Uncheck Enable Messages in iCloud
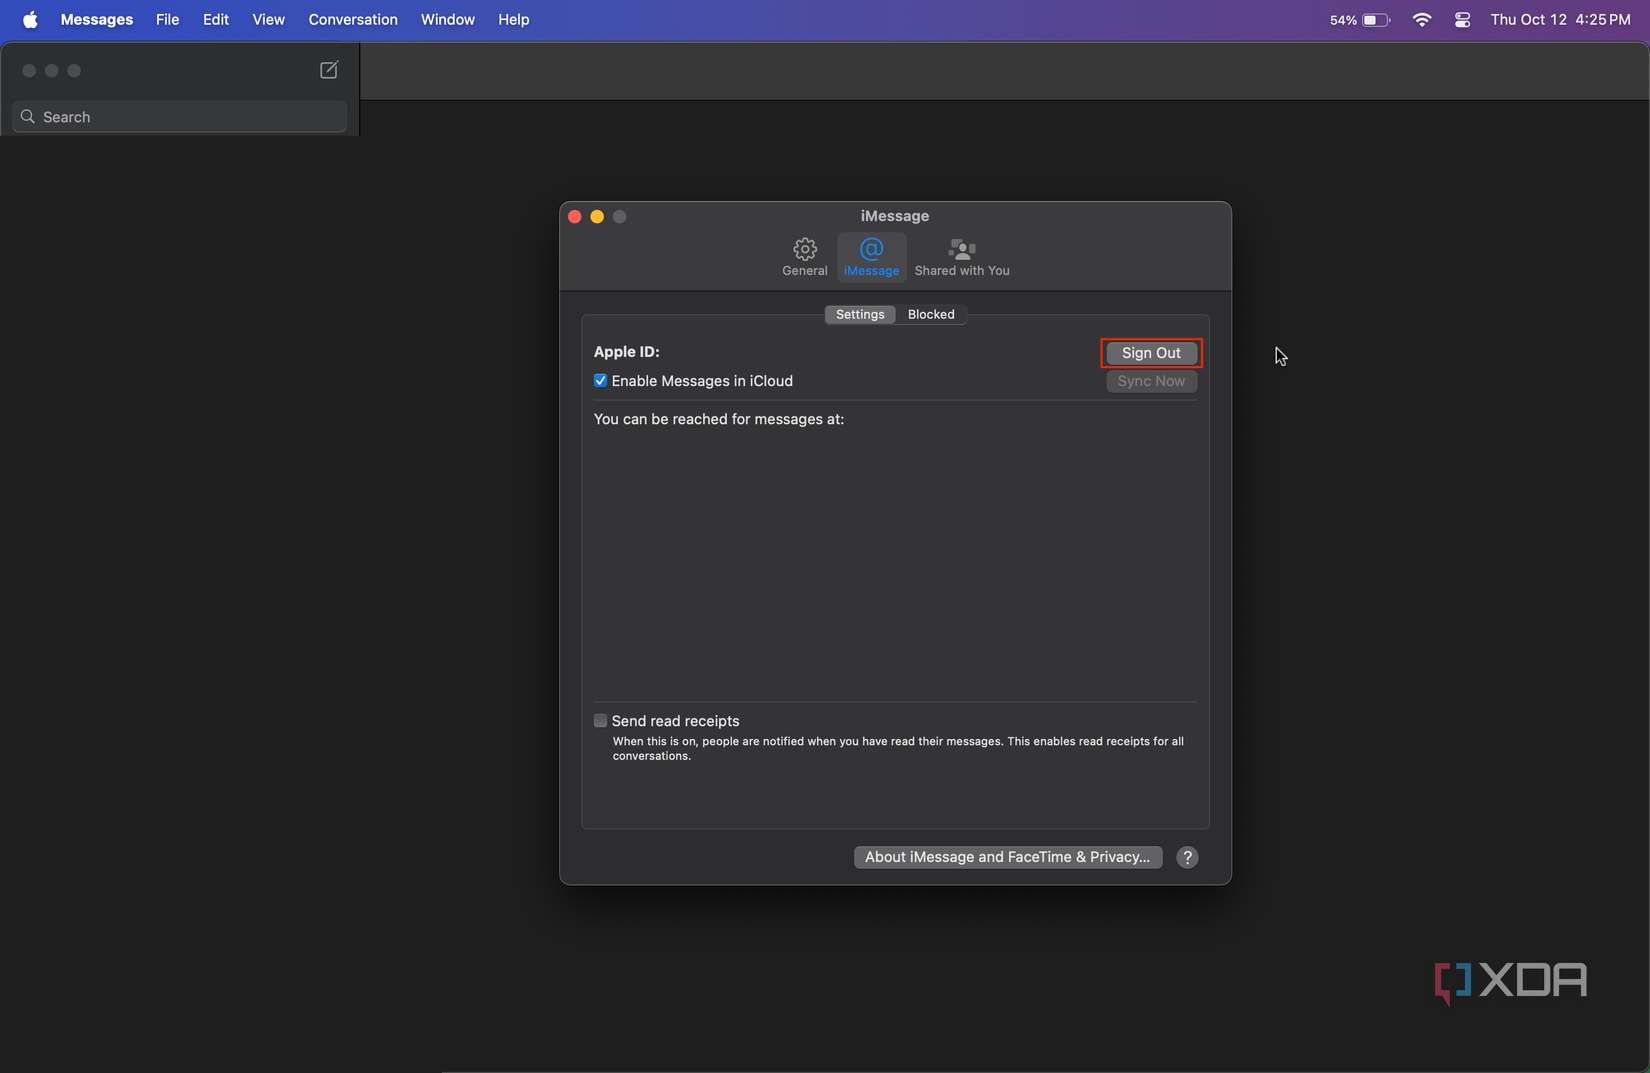The width and height of the screenshot is (1650, 1073). pyautogui.click(x=600, y=381)
